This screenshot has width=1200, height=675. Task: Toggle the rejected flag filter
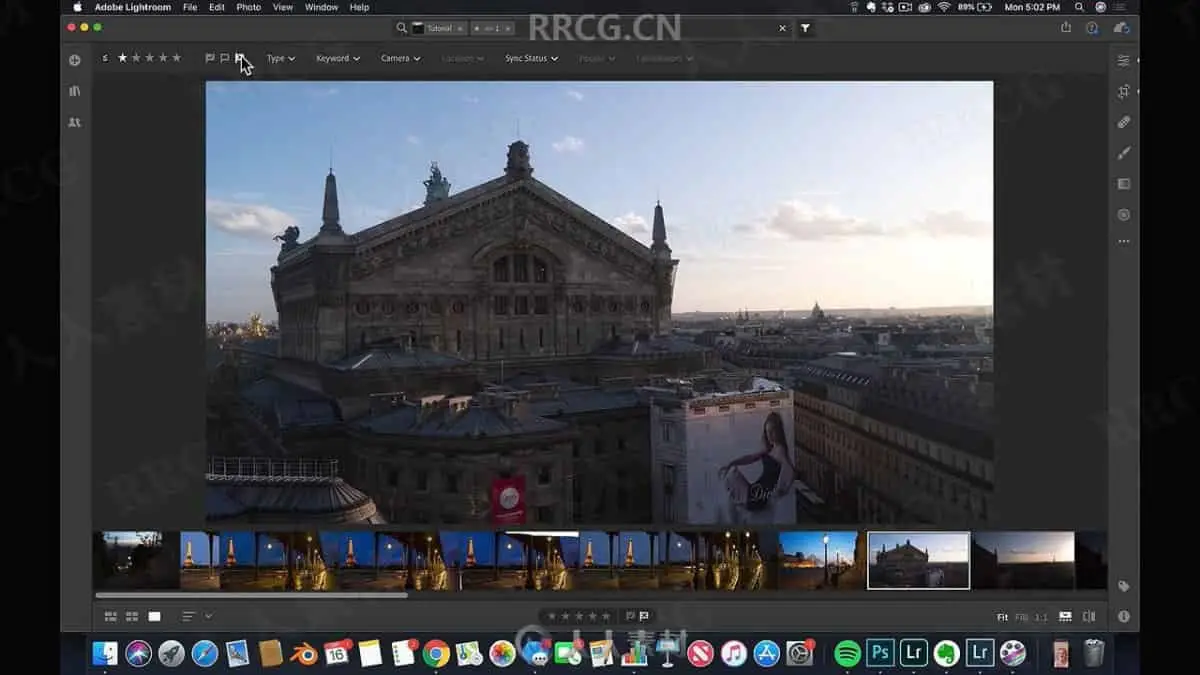(x=240, y=58)
